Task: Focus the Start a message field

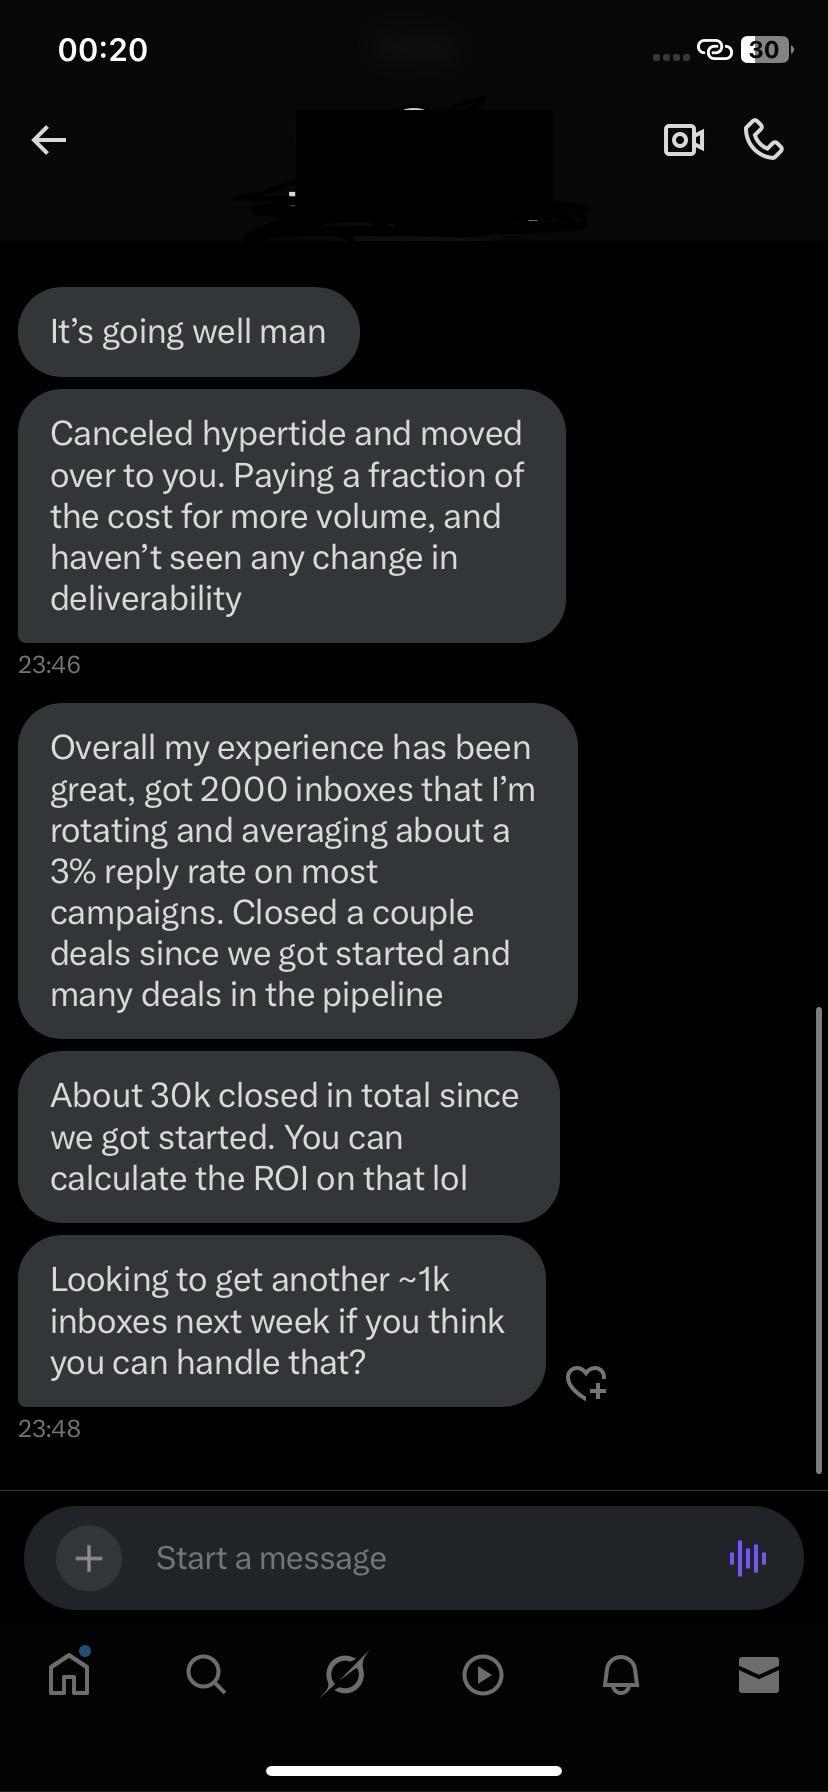Action: pos(420,1558)
